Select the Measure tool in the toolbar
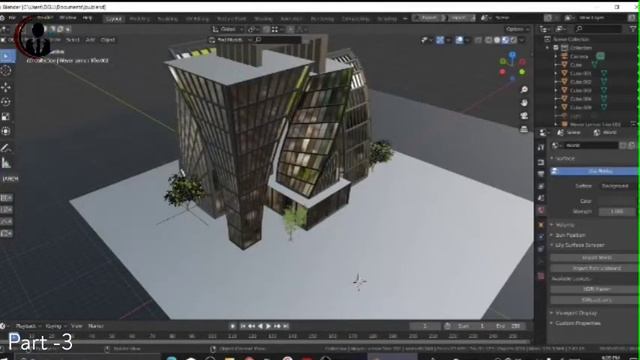640x360 pixels. 6,163
